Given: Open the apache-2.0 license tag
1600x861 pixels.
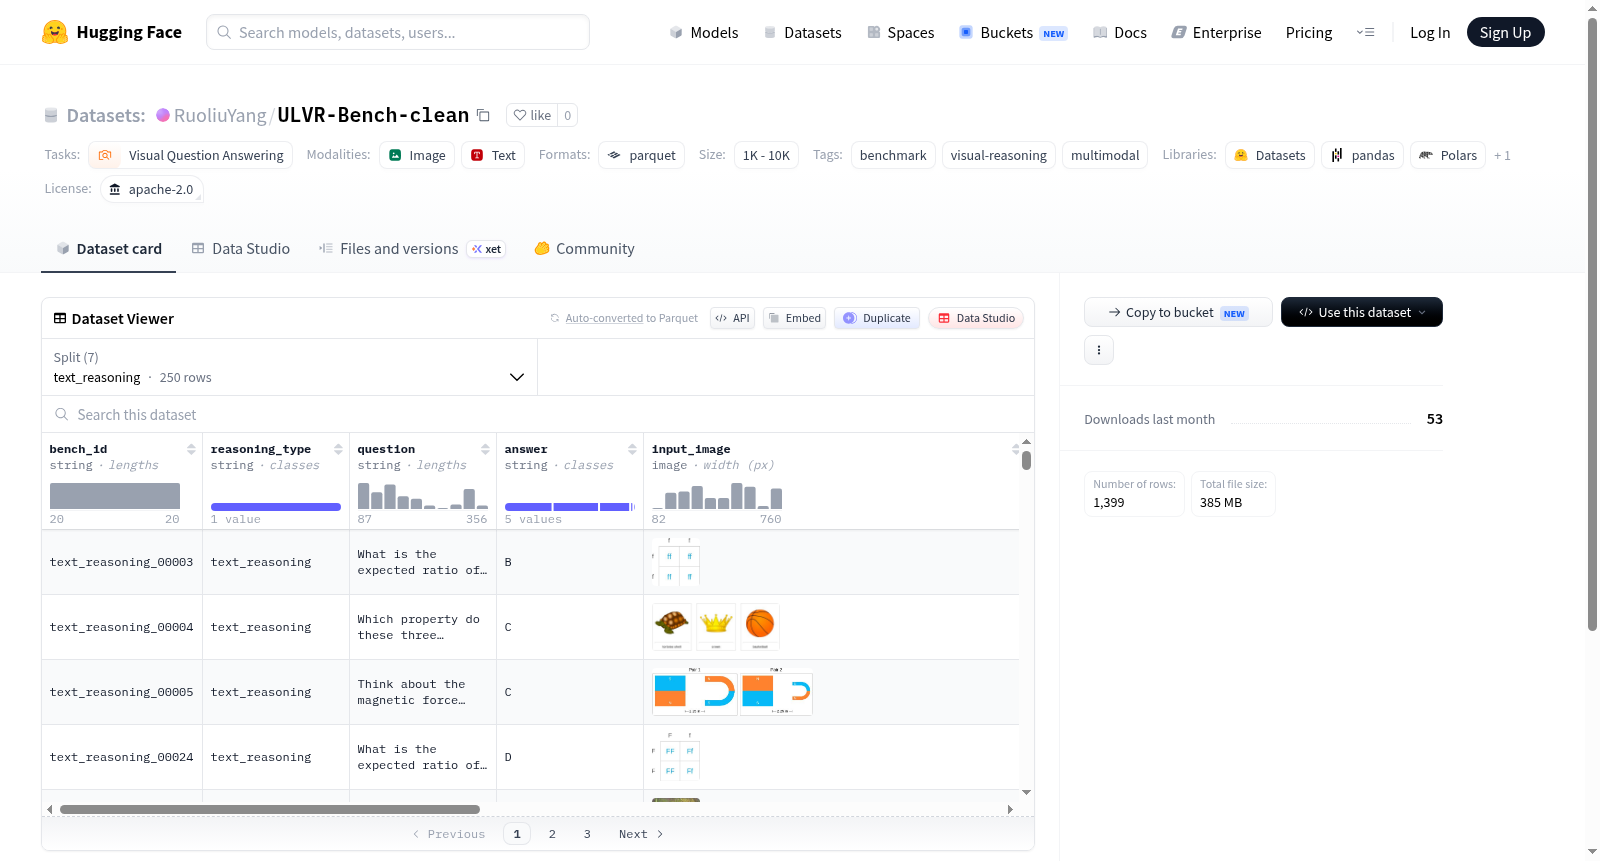Looking at the screenshot, I should (x=152, y=189).
